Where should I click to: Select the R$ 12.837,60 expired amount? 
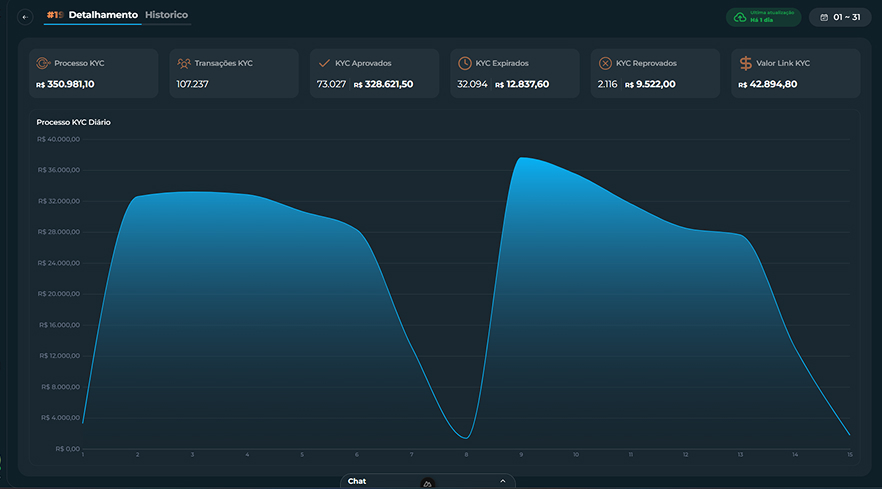pos(522,84)
